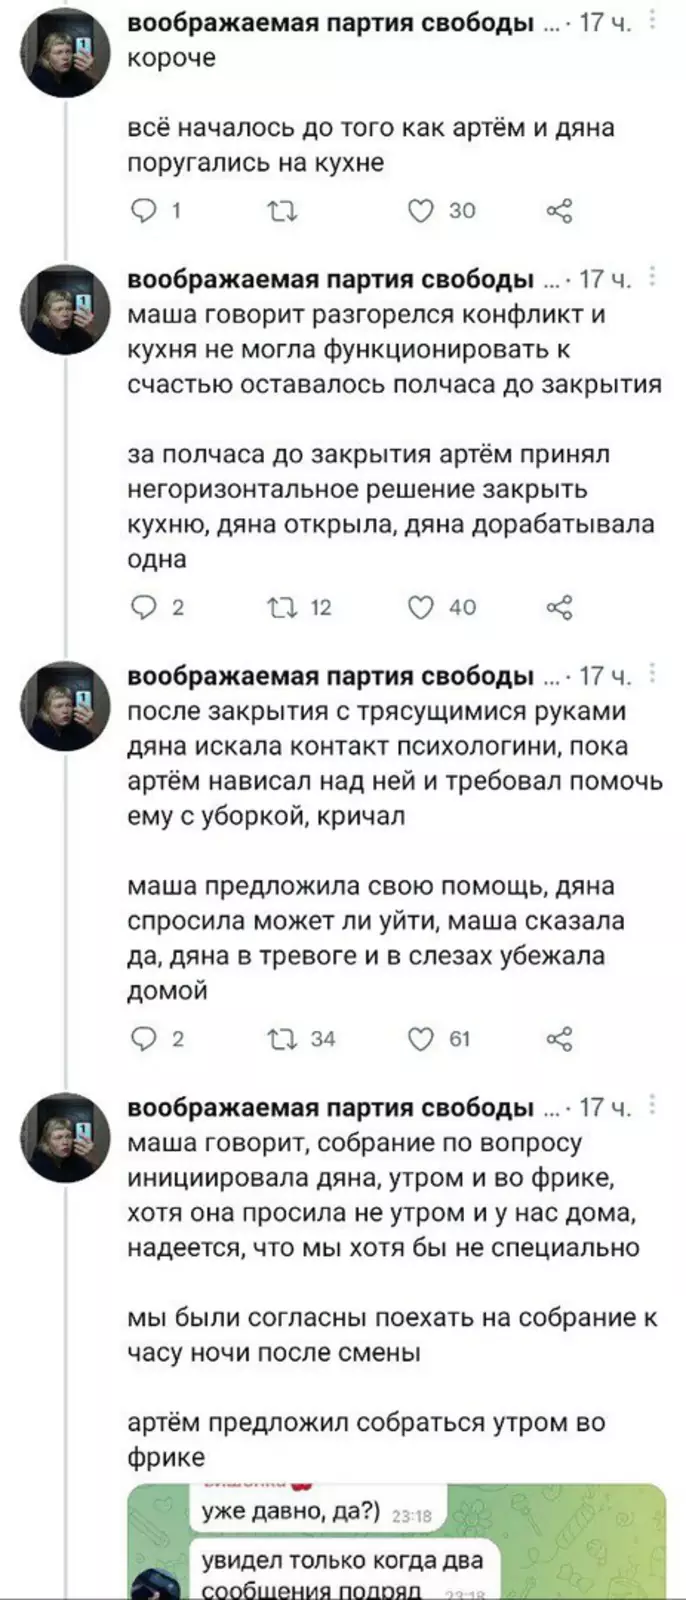Retweet the tweet with 12 retweets

coord(283,607)
